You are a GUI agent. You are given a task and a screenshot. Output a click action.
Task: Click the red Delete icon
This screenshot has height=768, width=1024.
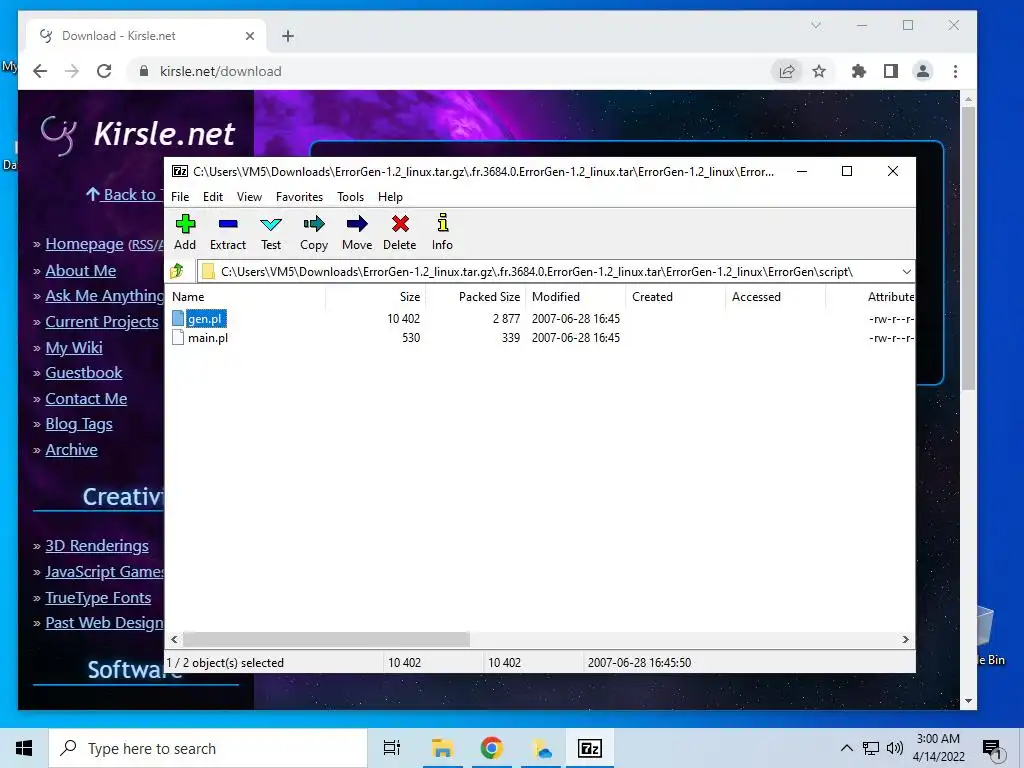point(400,224)
